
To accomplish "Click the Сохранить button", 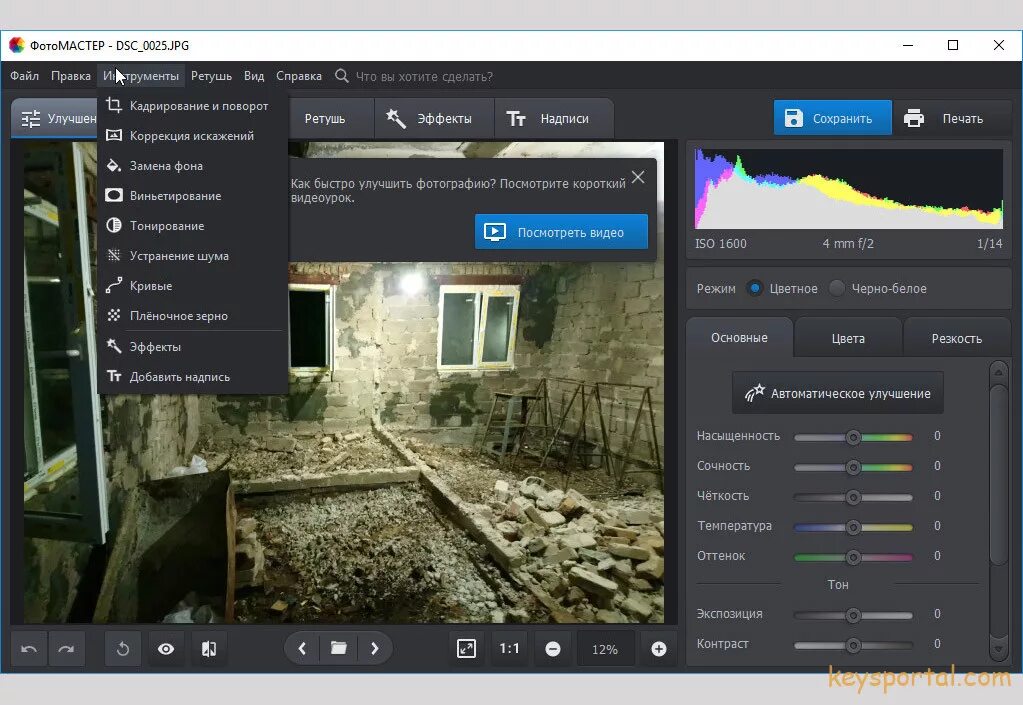I will [x=832, y=119].
